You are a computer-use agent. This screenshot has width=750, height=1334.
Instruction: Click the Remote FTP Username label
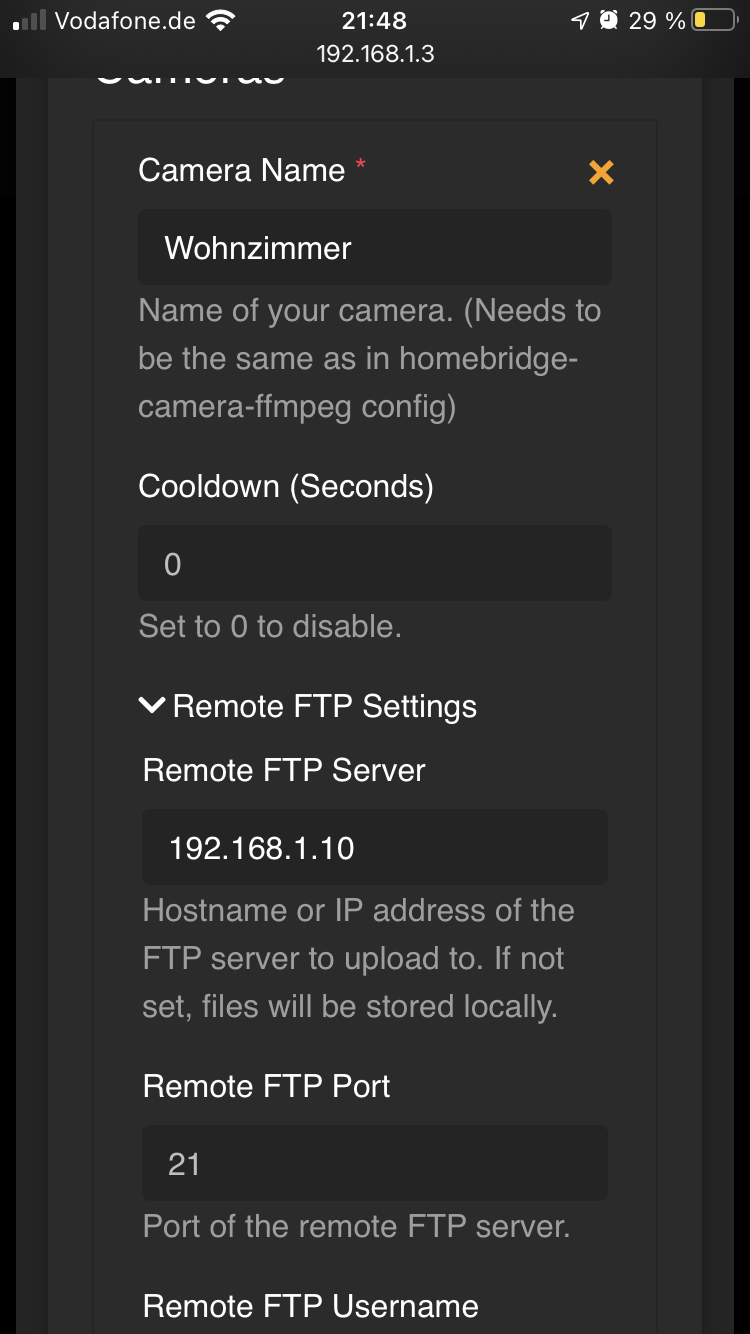(x=311, y=1305)
